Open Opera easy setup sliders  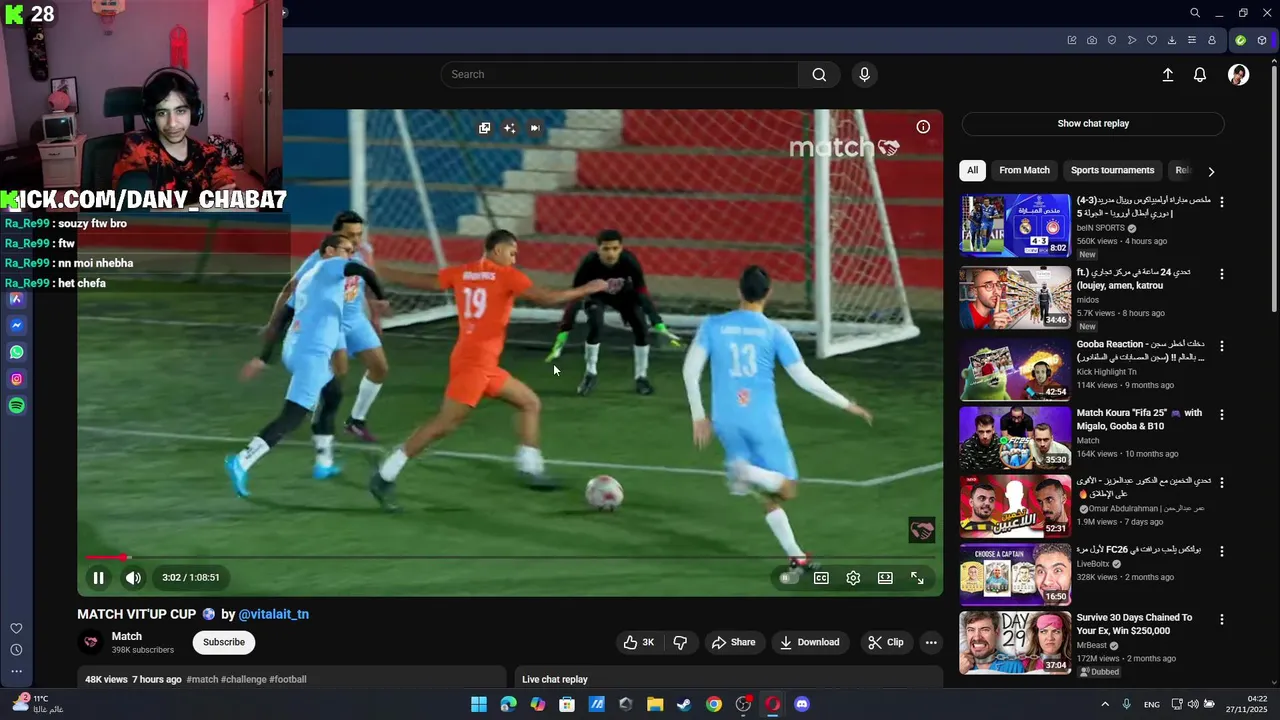tap(1192, 40)
